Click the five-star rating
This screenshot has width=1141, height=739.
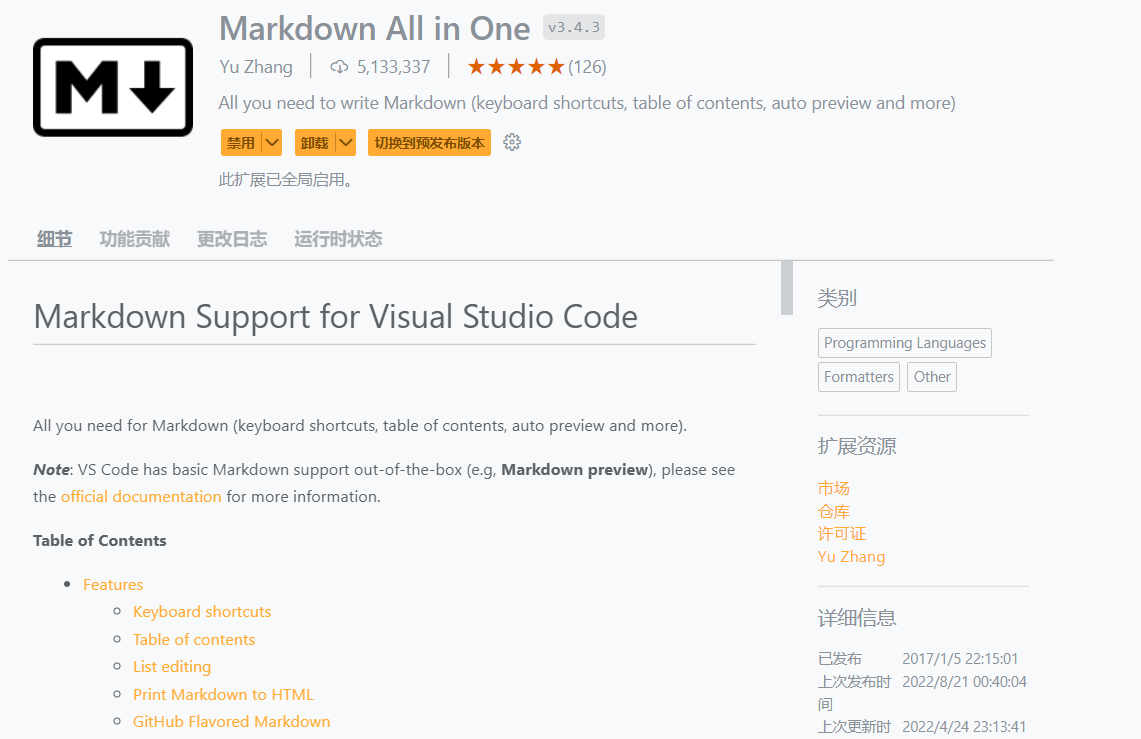coord(516,67)
